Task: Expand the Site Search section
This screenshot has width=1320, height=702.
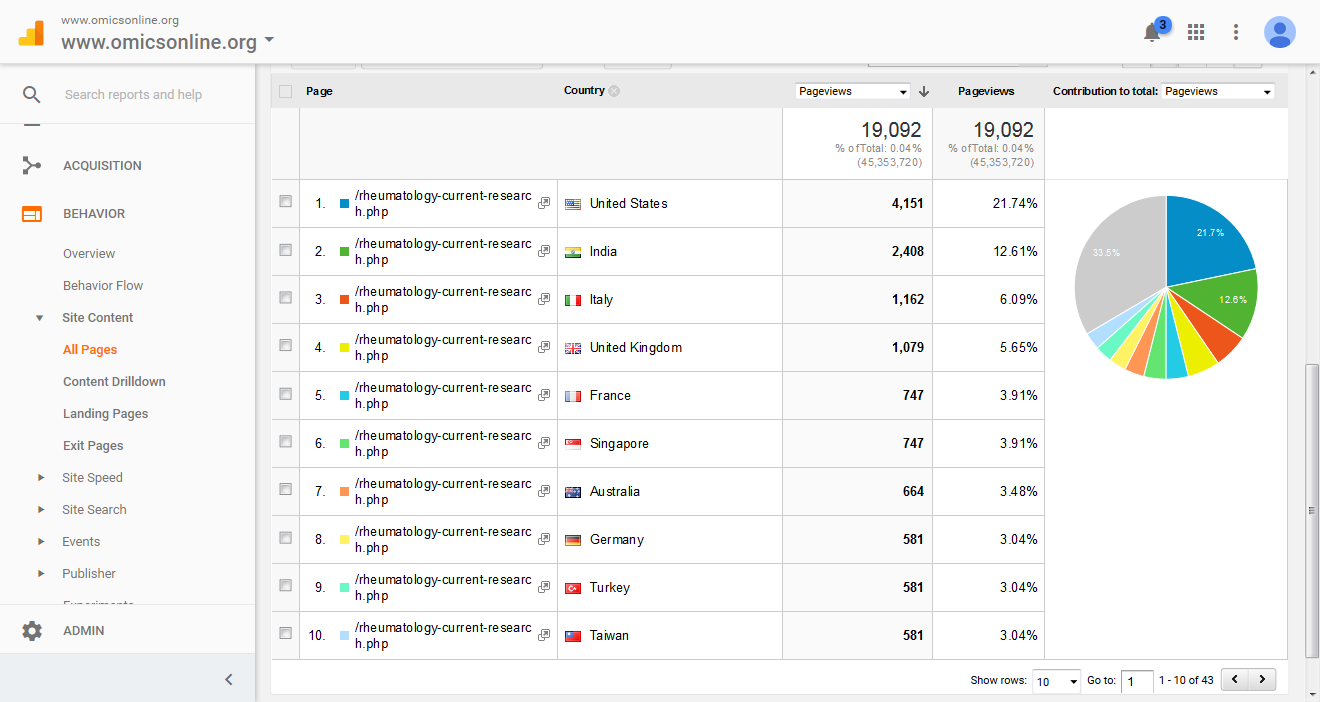Action: coord(41,510)
